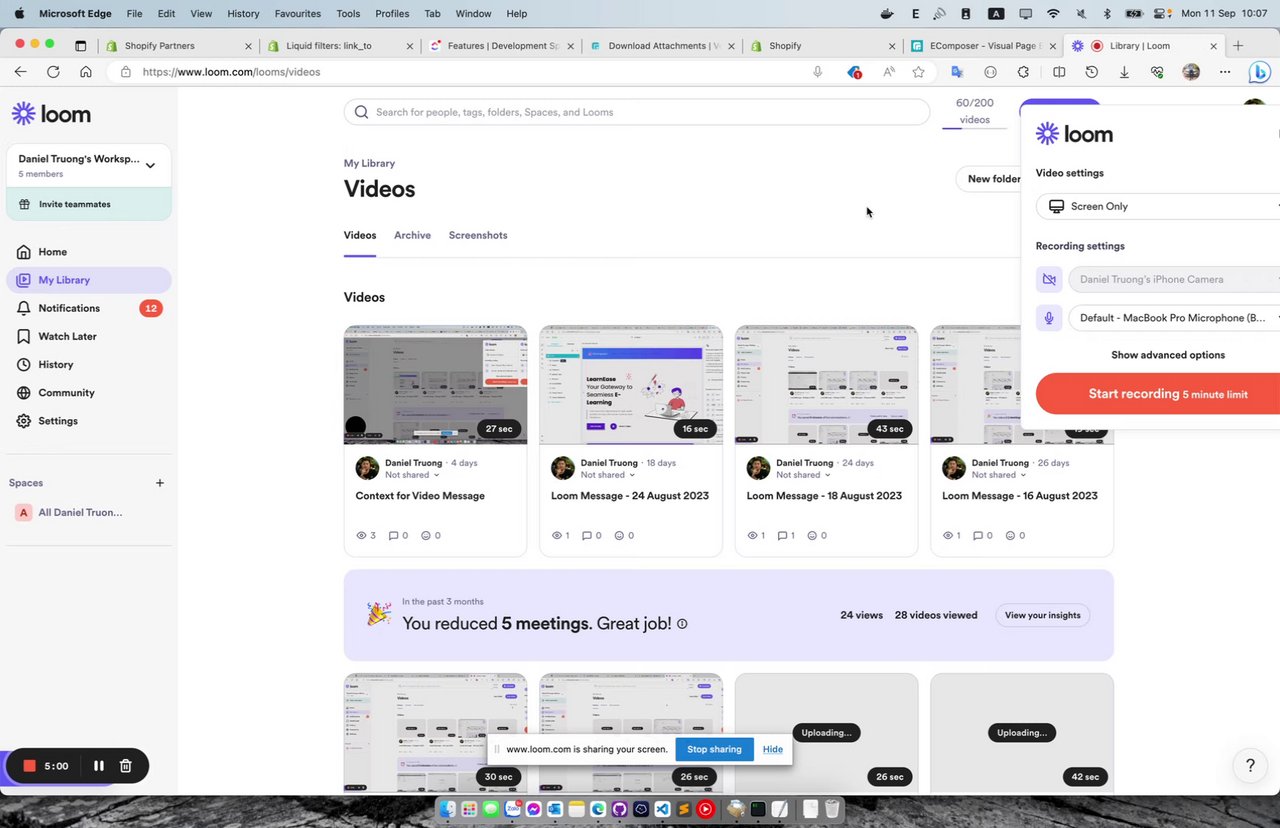Open Edge extensions puzzle icon

pos(1023,72)
